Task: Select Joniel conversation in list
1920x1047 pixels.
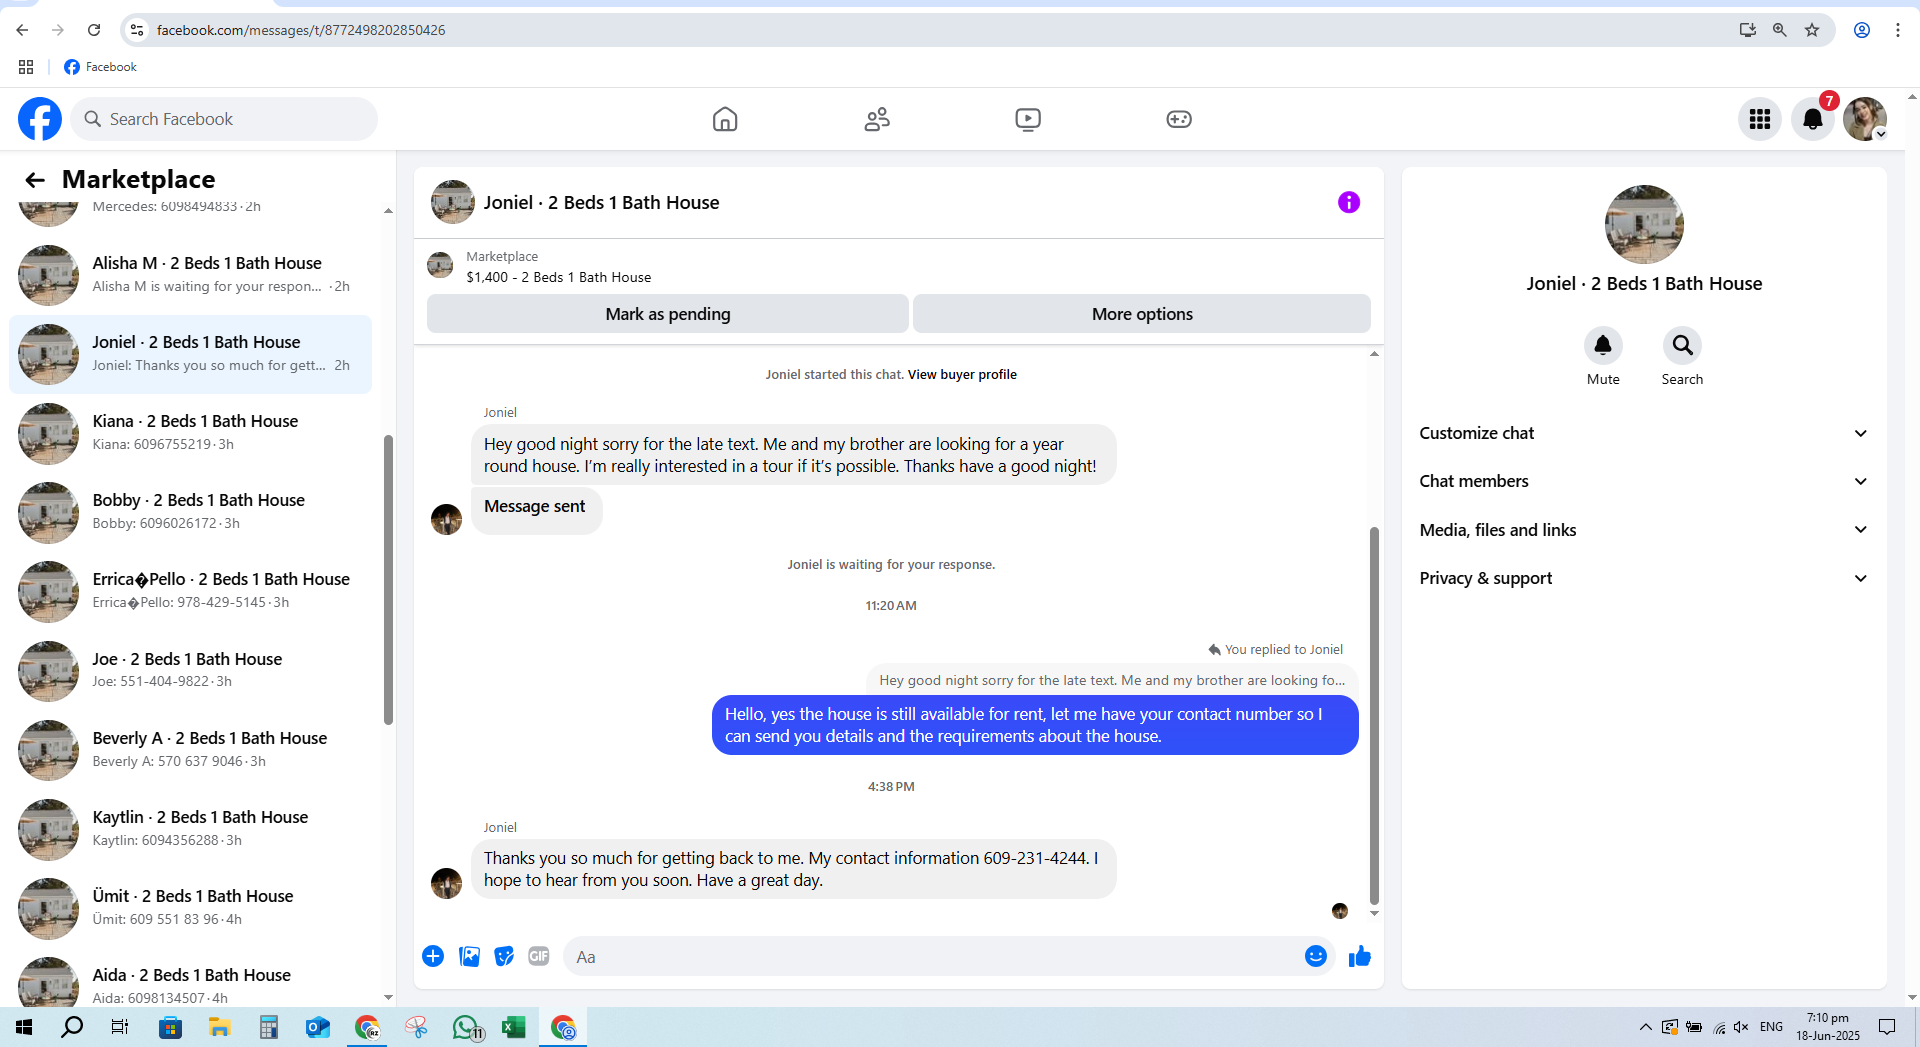Action: click(x=191, y=354)
